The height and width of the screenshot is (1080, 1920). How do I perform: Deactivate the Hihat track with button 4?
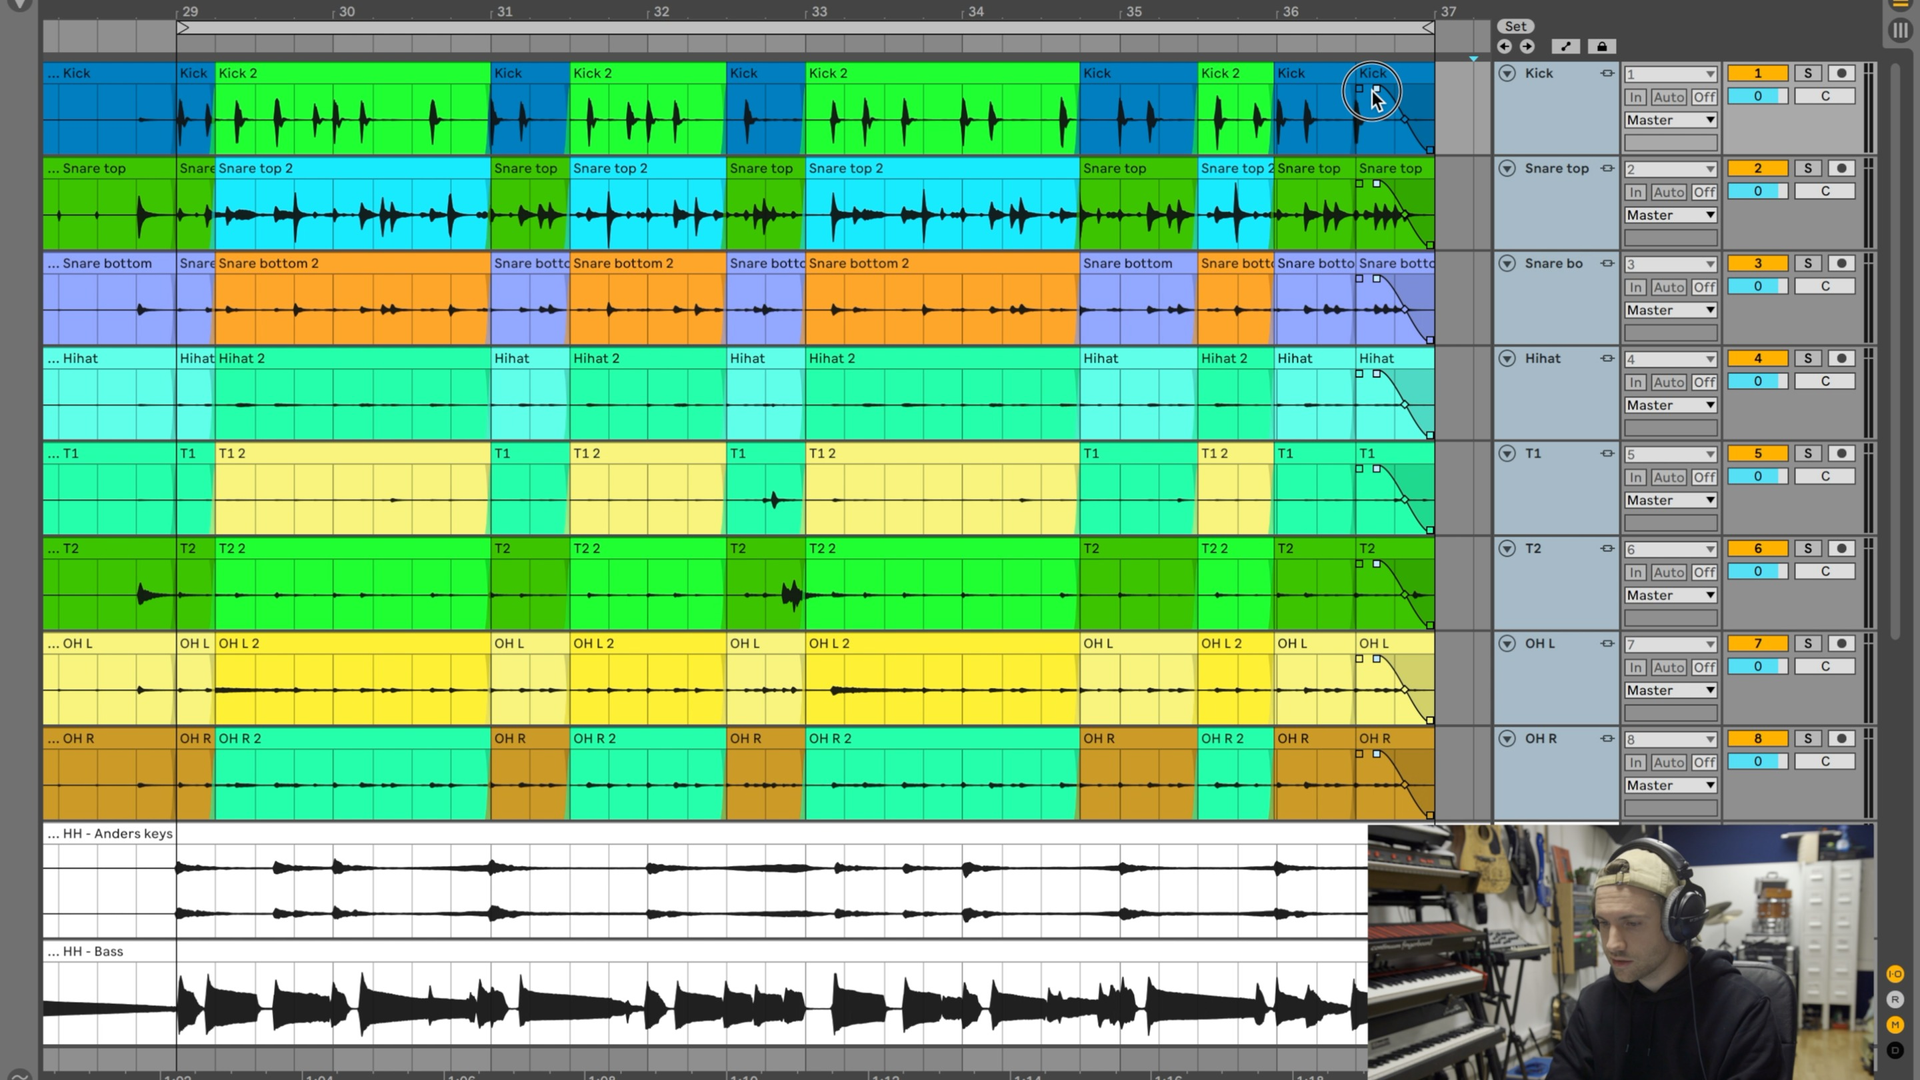tap(1757, 358)
